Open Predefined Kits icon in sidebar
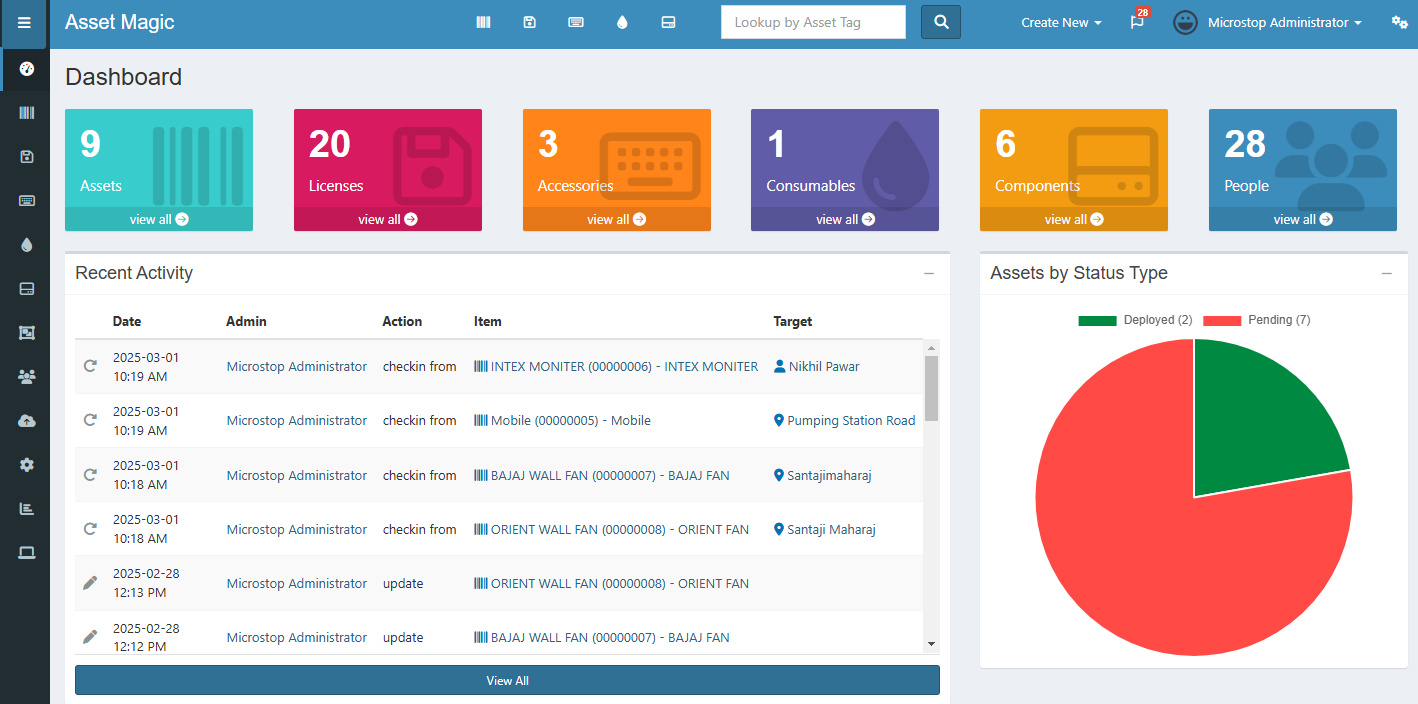 pos(27,333)
